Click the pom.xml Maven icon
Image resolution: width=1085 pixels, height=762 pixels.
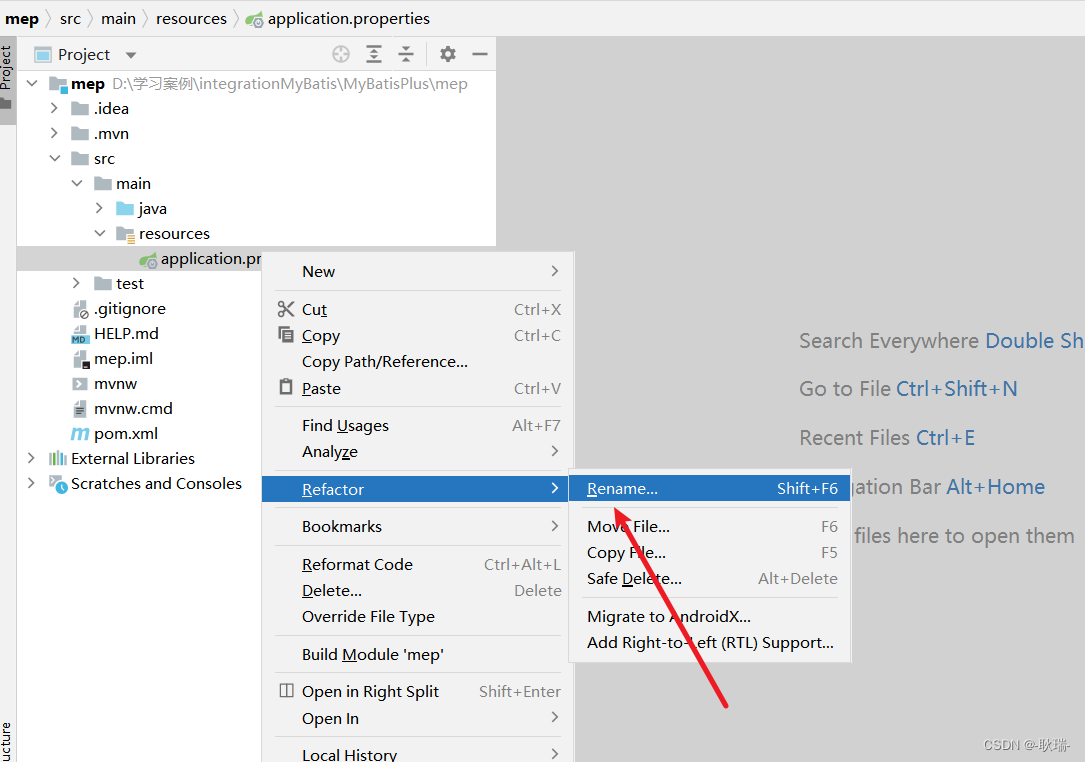[80, 434]
